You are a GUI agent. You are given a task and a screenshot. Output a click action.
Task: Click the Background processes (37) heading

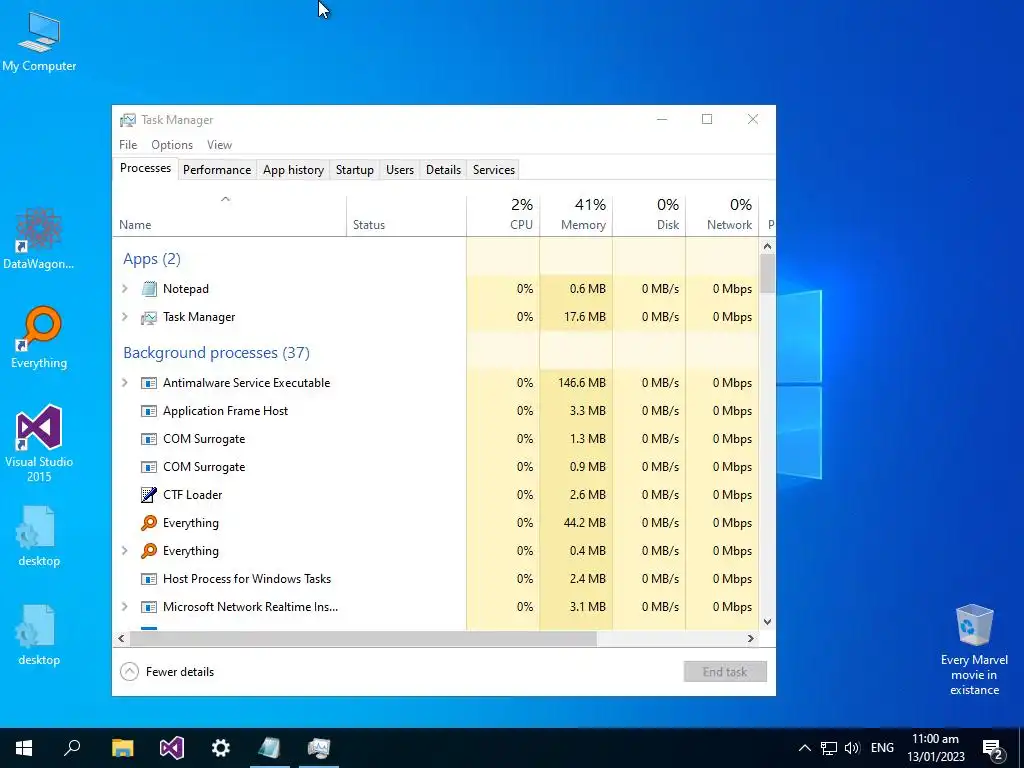click(216, 353)
